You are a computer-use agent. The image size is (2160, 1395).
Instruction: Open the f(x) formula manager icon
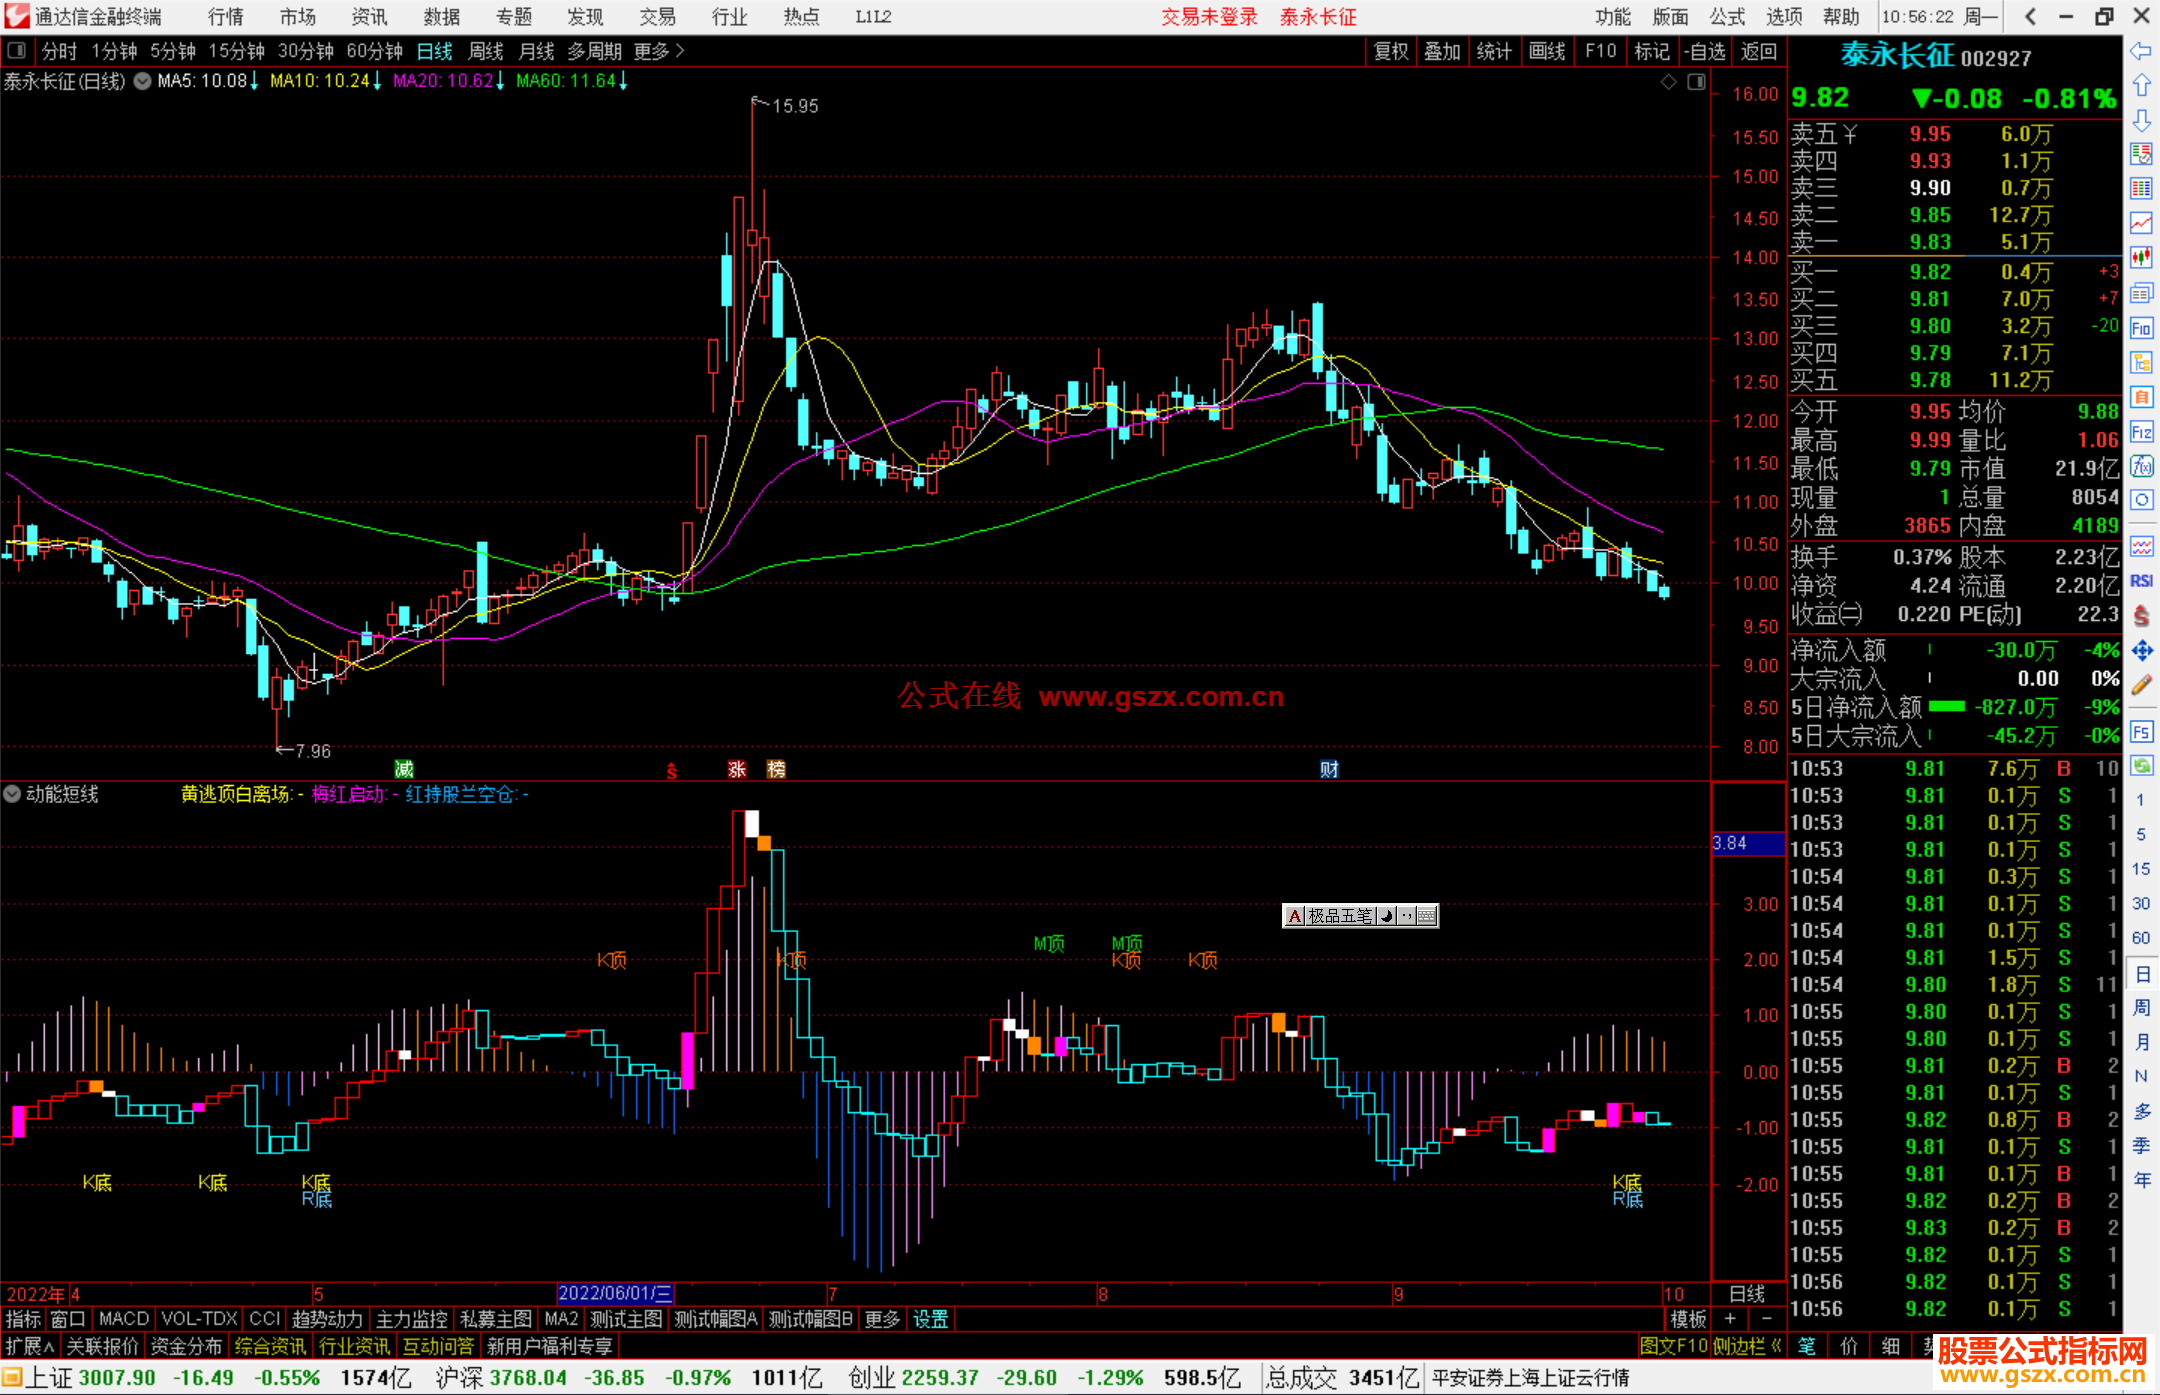click(x=2141, y=466)
